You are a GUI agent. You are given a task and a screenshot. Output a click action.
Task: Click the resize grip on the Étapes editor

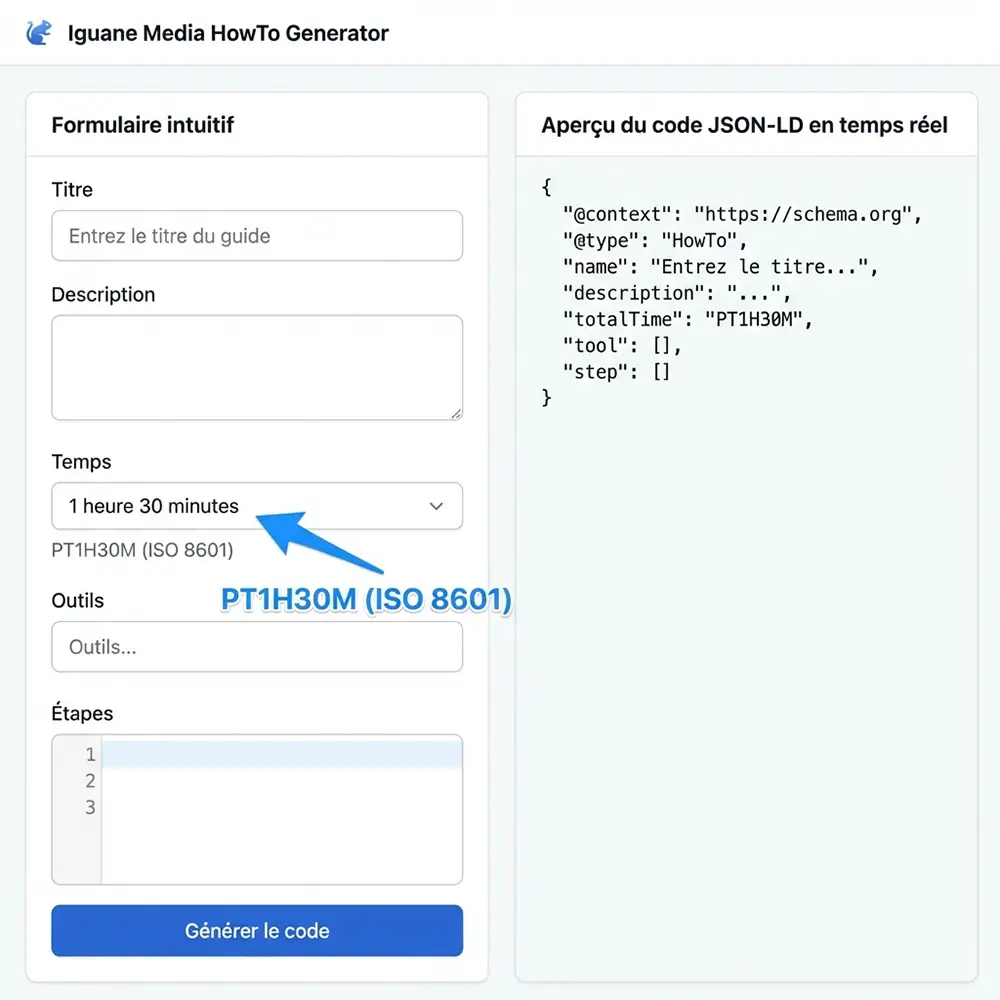tap(456, 878)
